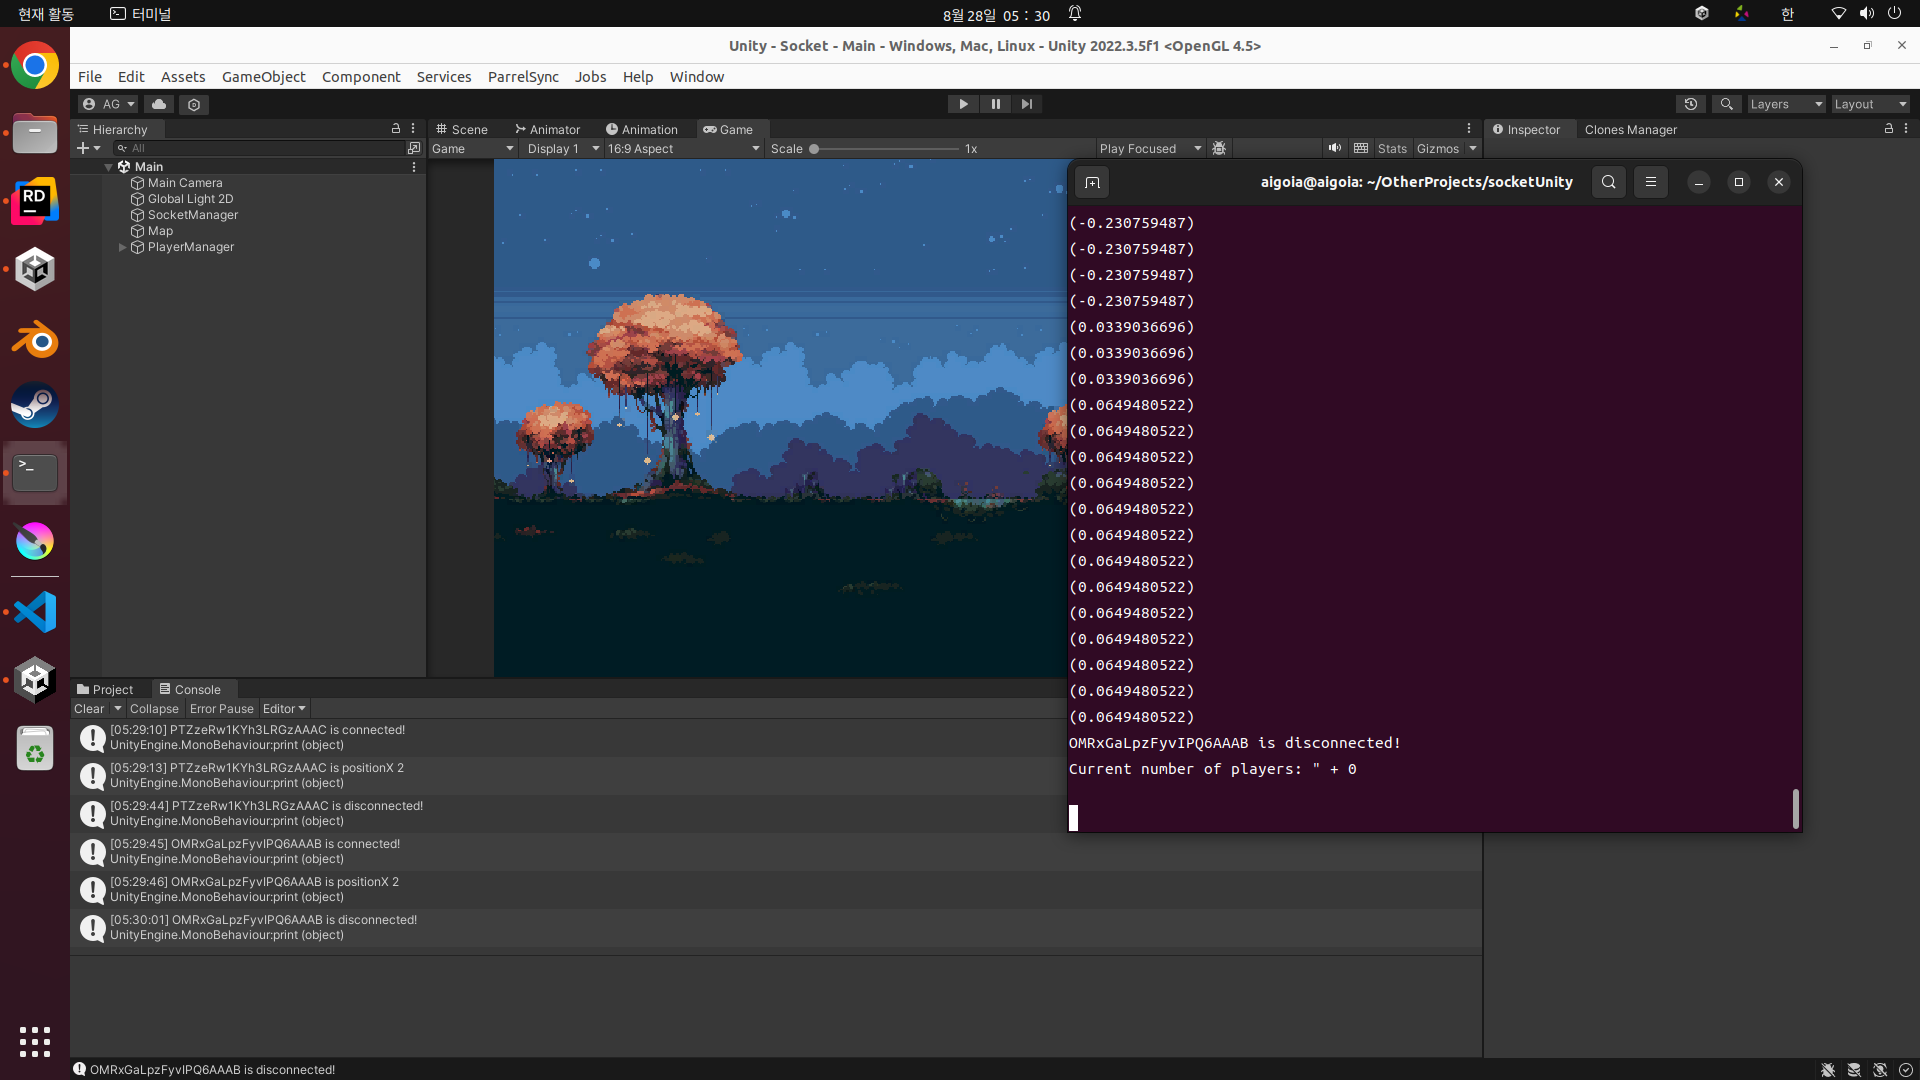Search in the terminal window
Screen dimensions: 1920x1080
1609,182
